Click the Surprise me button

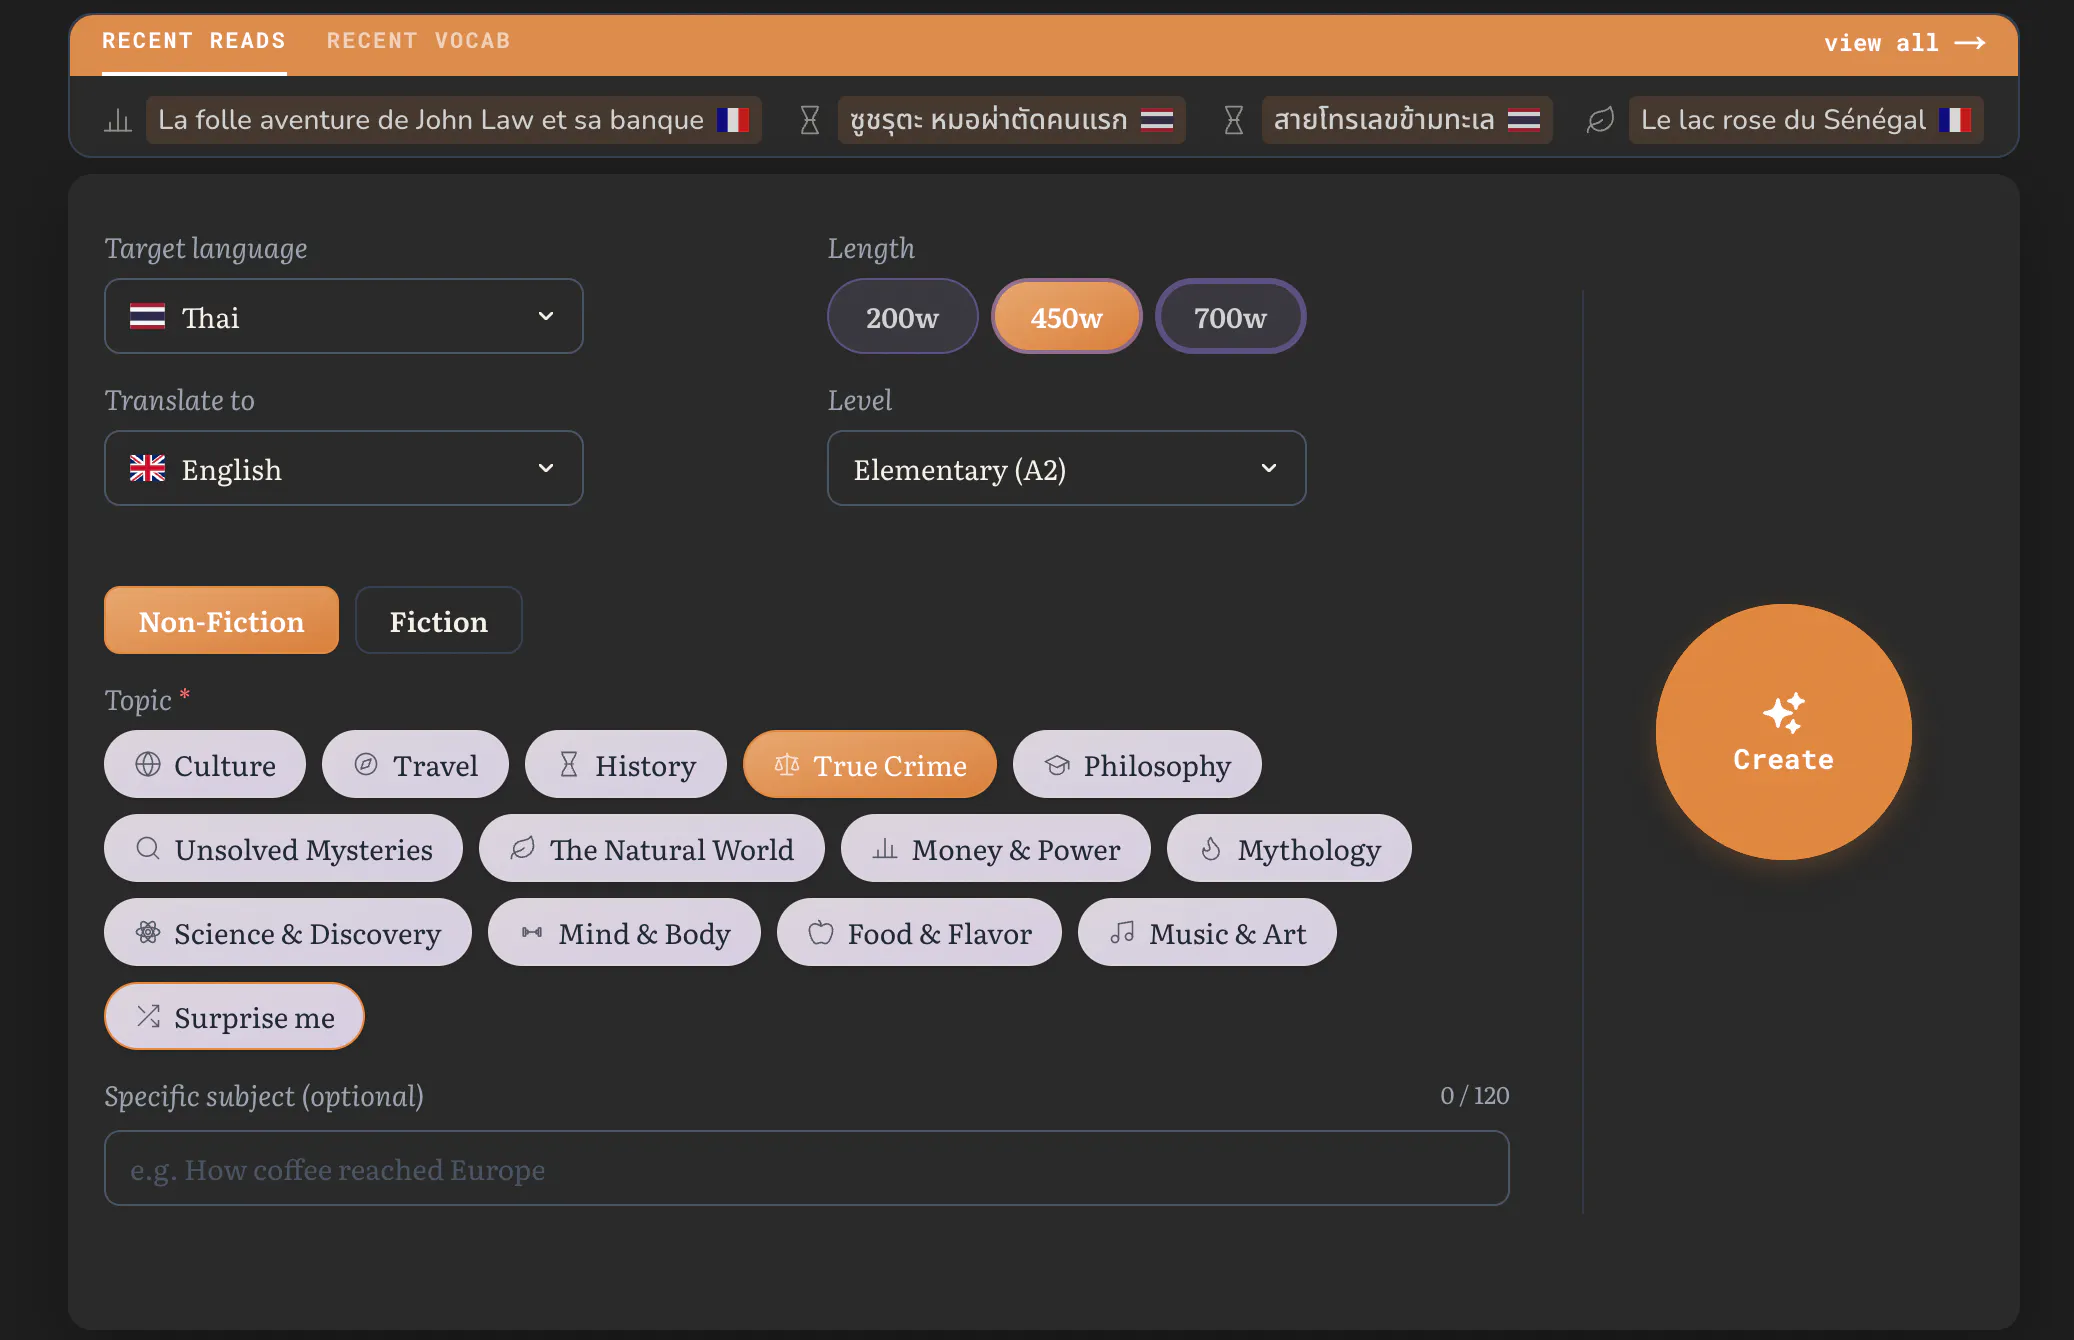pyautogui.click(x=235, y=1016)
